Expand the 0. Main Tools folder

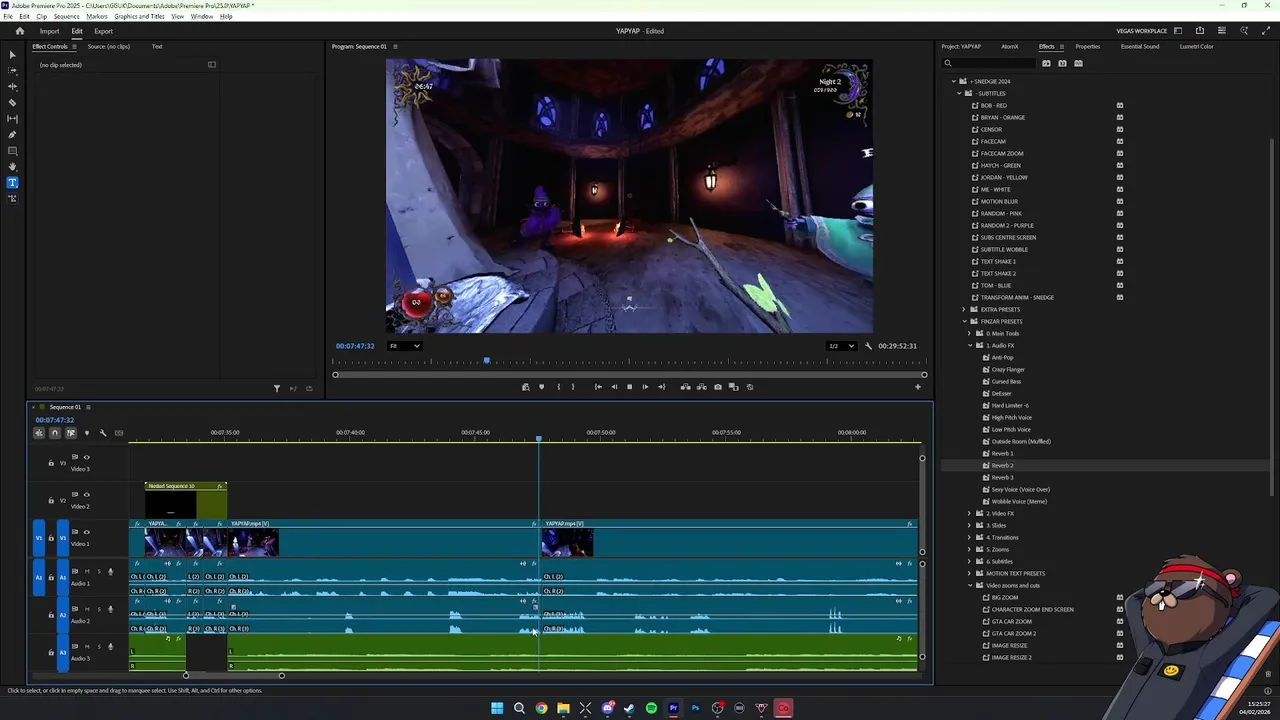coord(970,333)
